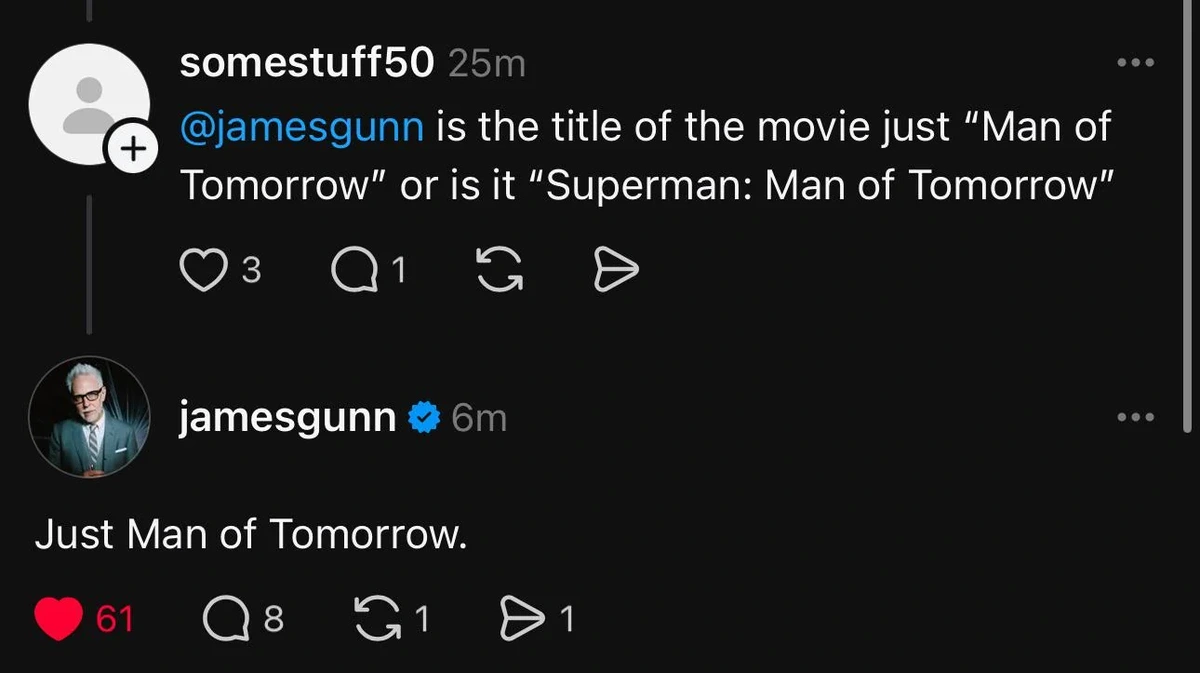Click the blue verified badge
Screen dimensions: 1200x673
(x=425, y=418)
